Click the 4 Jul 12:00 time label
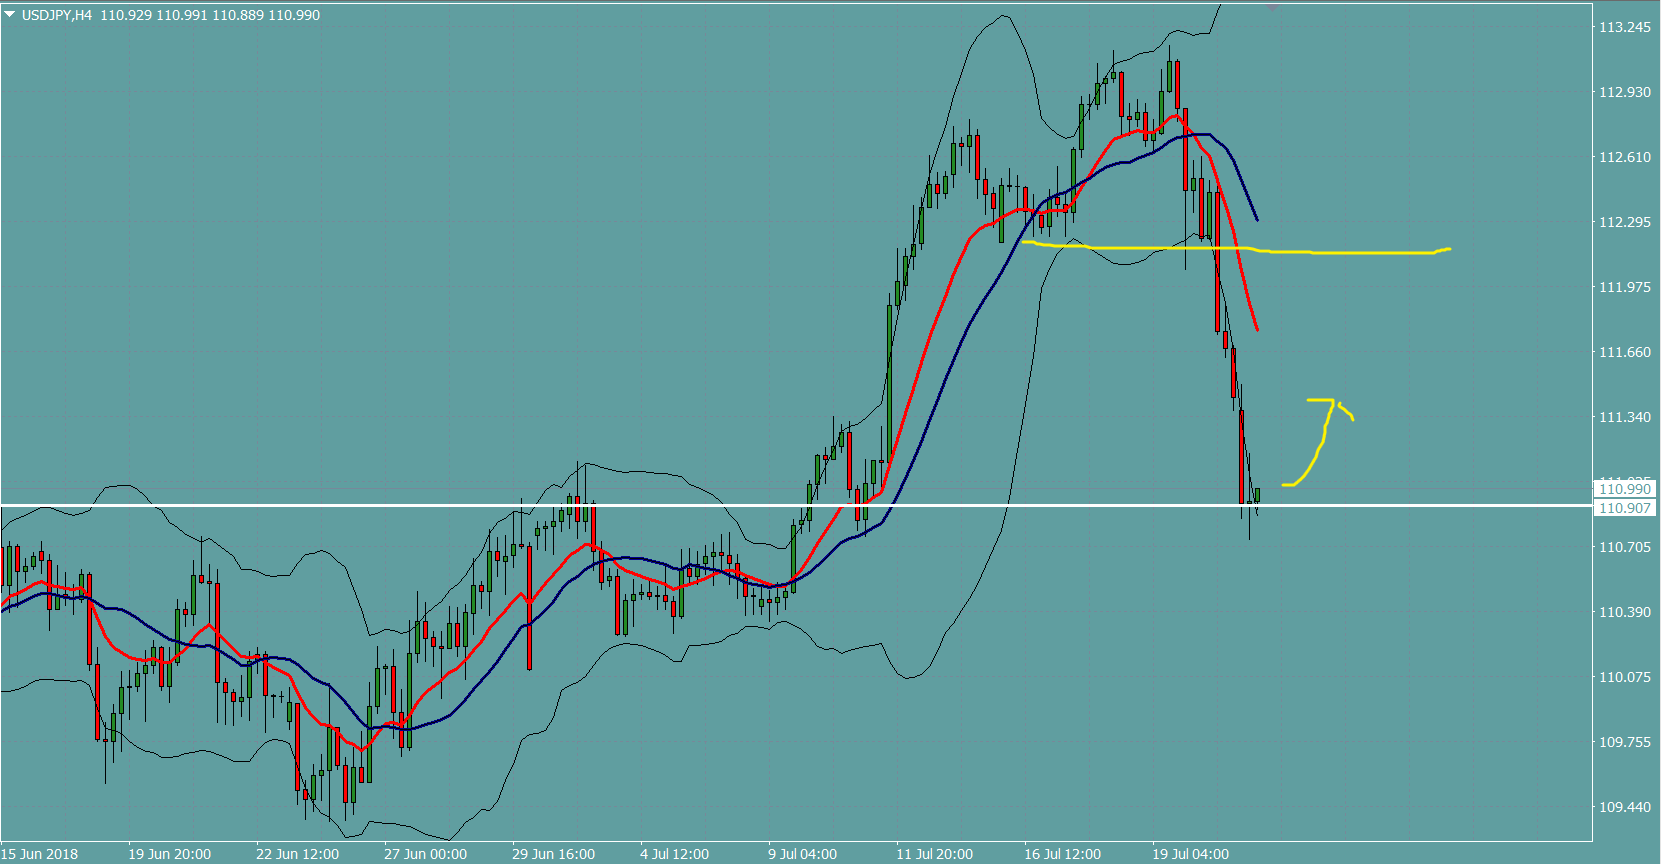 point(674,854)
